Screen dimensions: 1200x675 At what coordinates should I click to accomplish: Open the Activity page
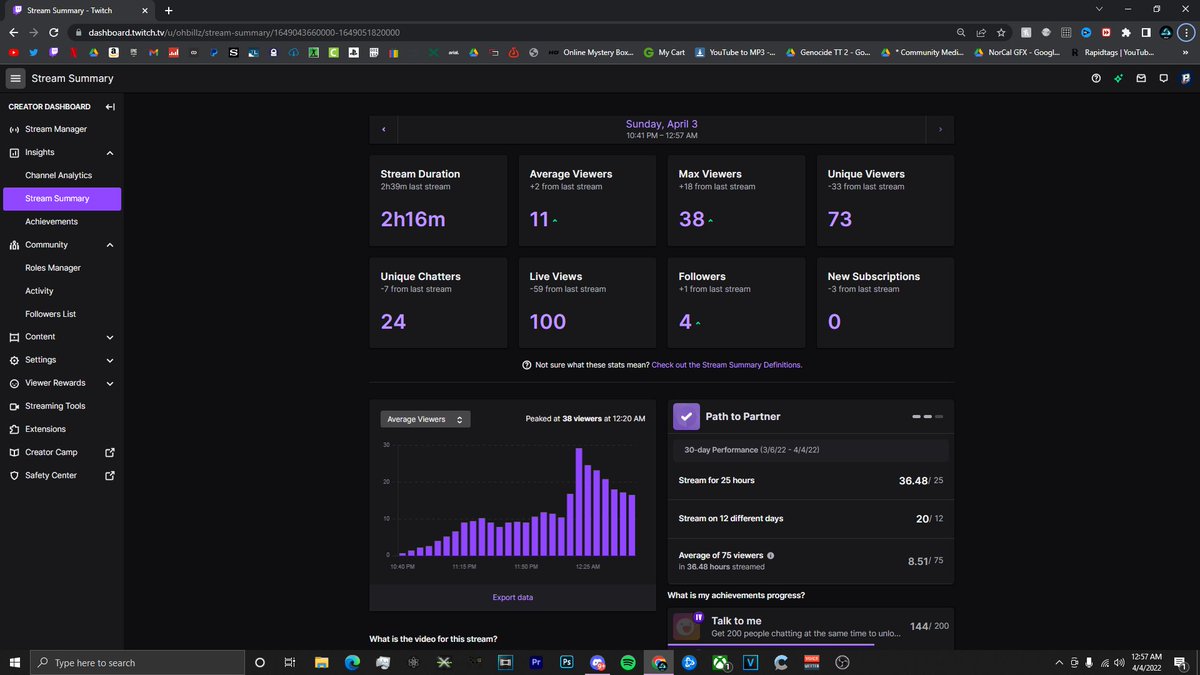point(62,291)
